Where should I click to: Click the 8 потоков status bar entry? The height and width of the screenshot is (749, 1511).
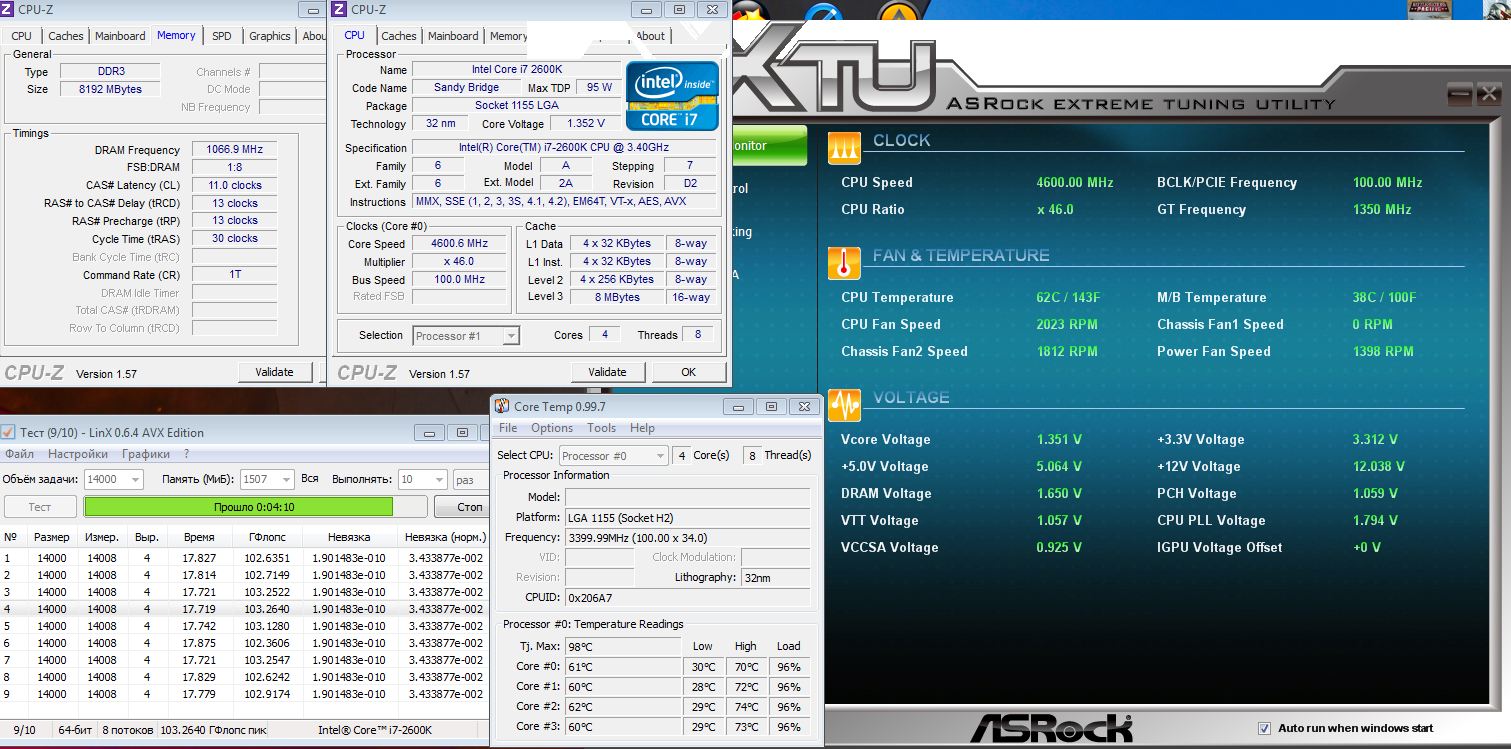126,730
